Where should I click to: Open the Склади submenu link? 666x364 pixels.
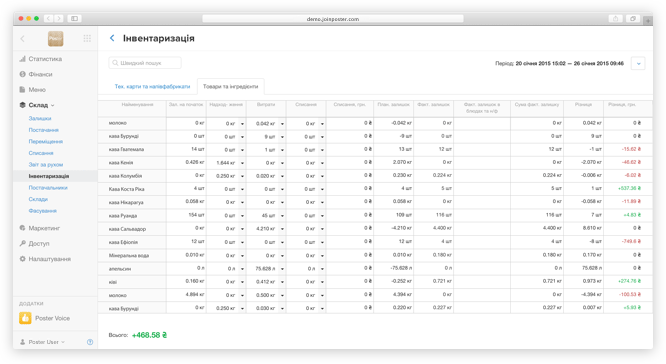pos(38,199)
